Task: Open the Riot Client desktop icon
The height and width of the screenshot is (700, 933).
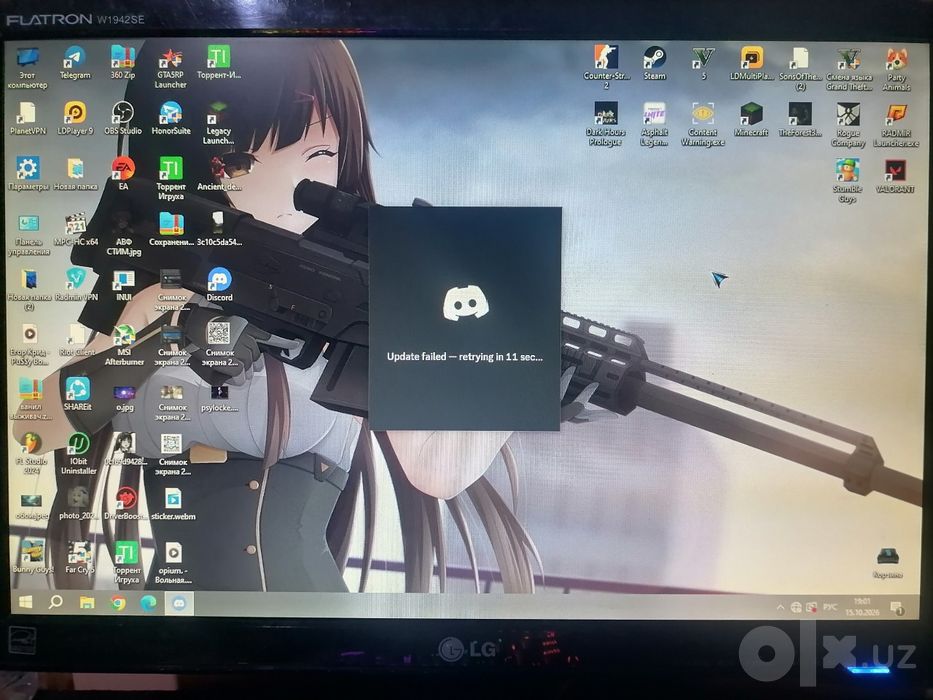Action: [77, 339]
